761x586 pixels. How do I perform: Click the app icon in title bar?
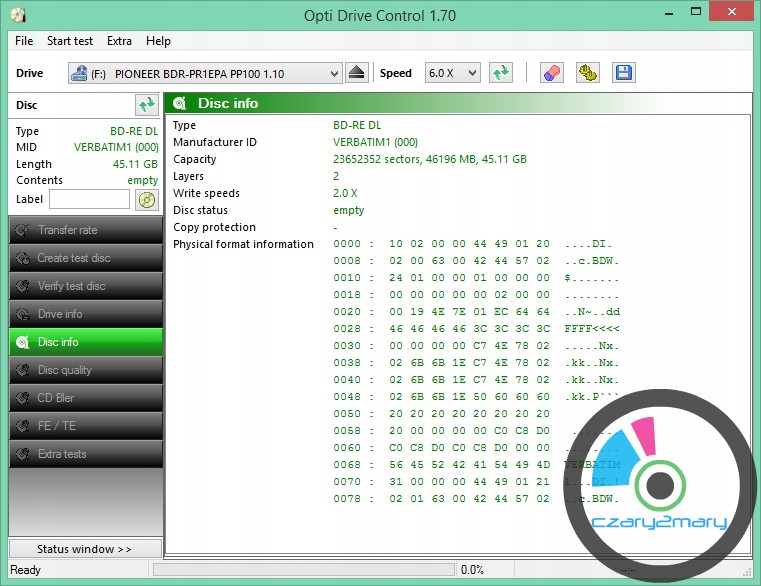pyautogui.click(x=17, y=16)
